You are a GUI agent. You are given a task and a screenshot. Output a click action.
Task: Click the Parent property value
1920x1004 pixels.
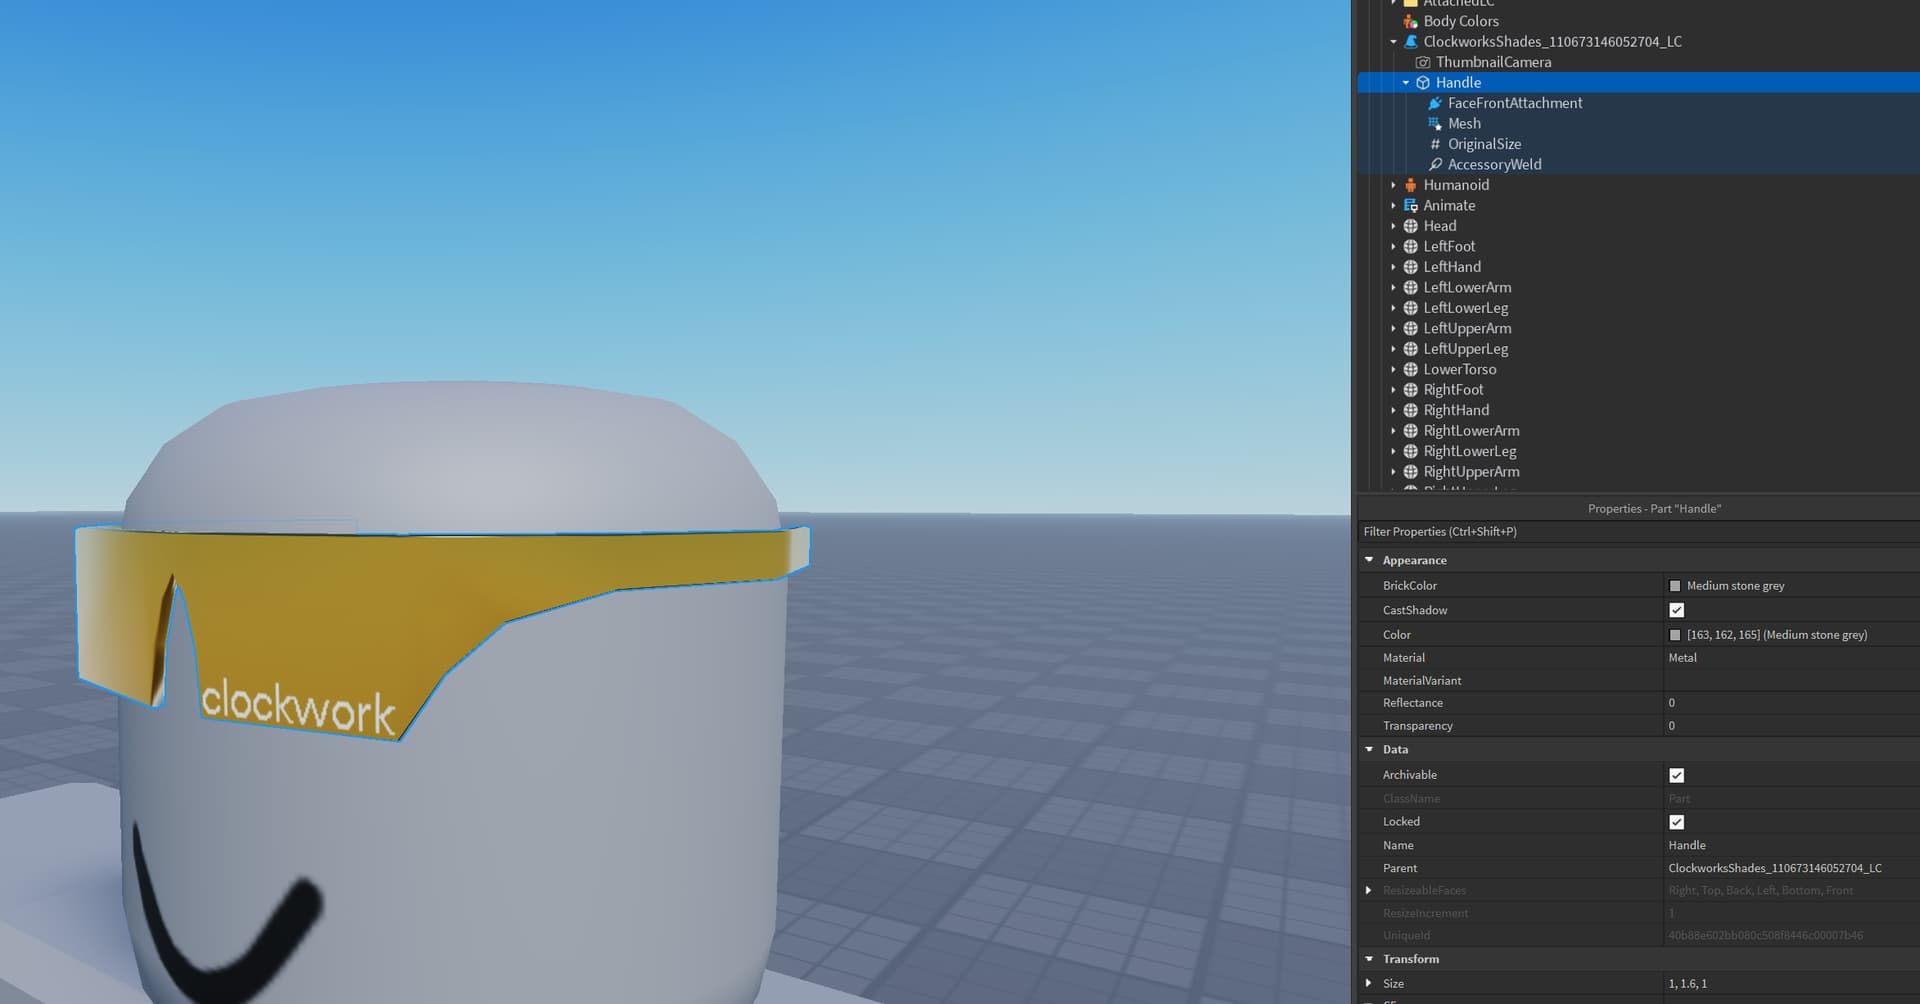coord(1775,868)
